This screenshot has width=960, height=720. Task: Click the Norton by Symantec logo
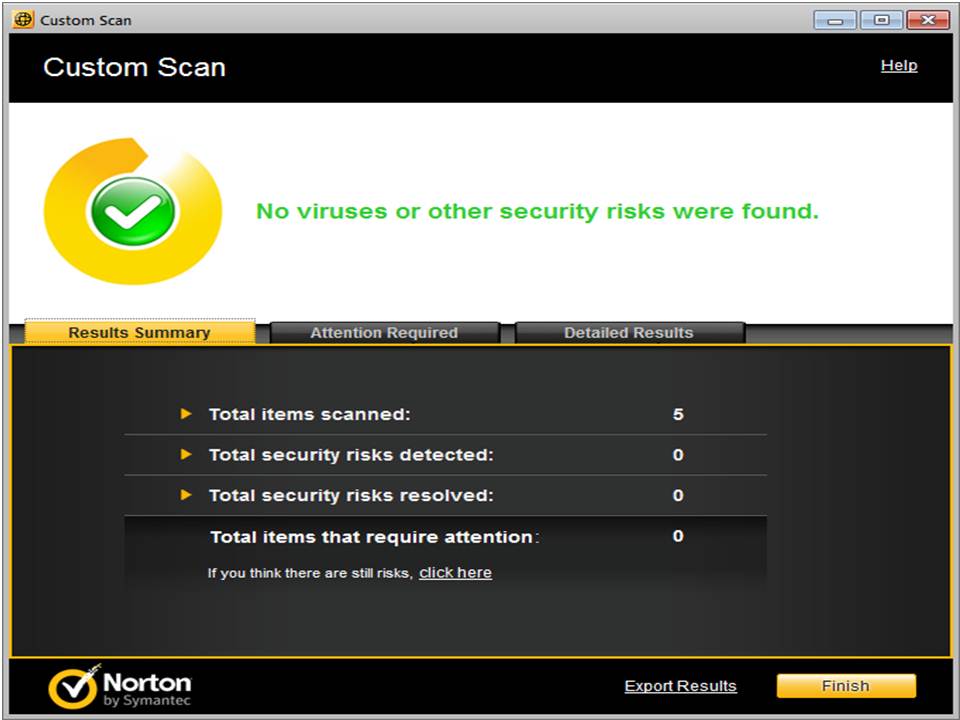pyautogui.click(x=120, y=686)
